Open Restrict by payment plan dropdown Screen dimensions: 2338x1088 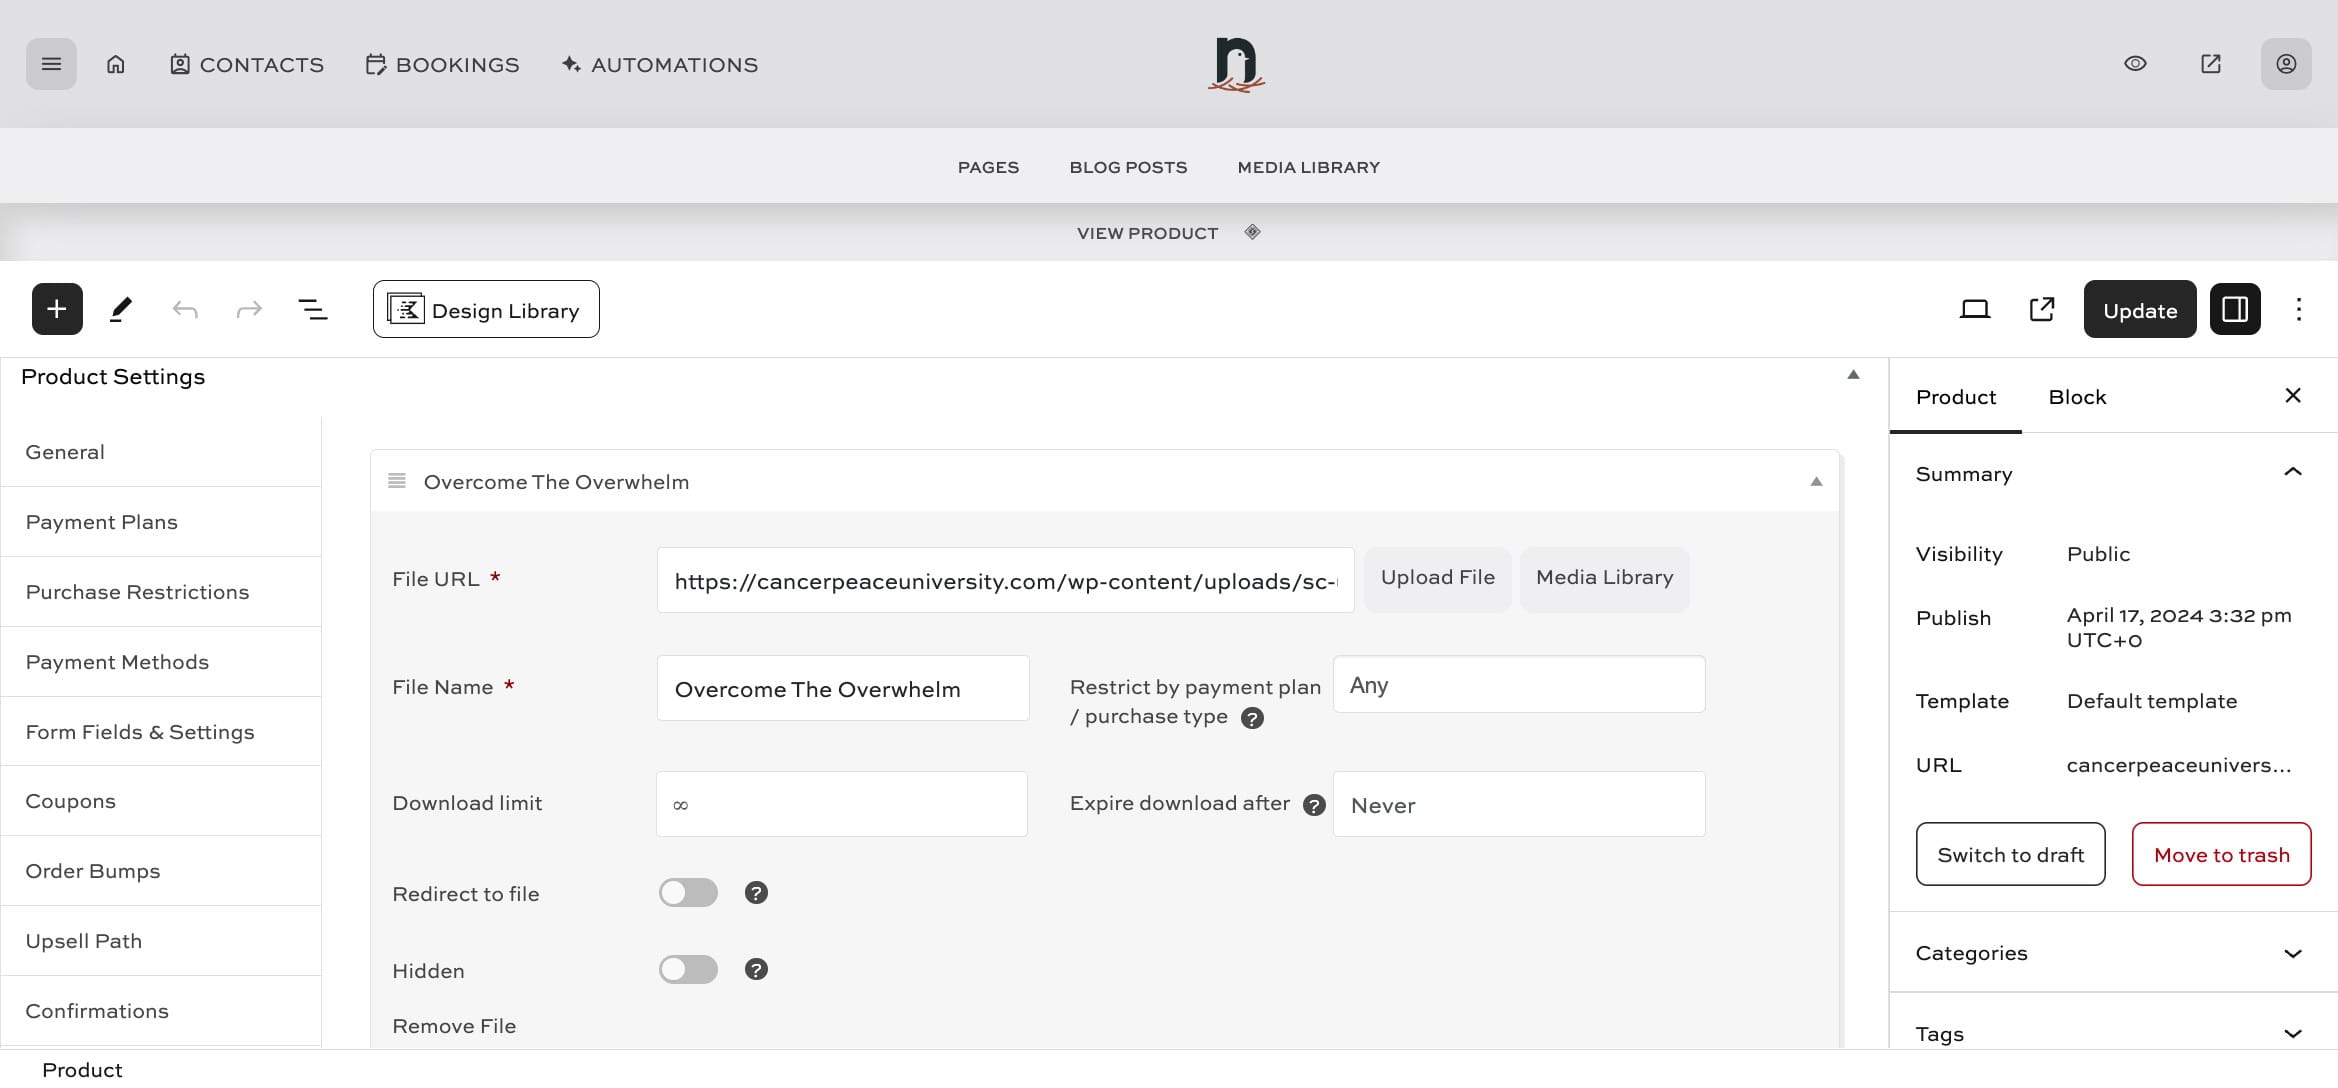tap(1518, 685)
